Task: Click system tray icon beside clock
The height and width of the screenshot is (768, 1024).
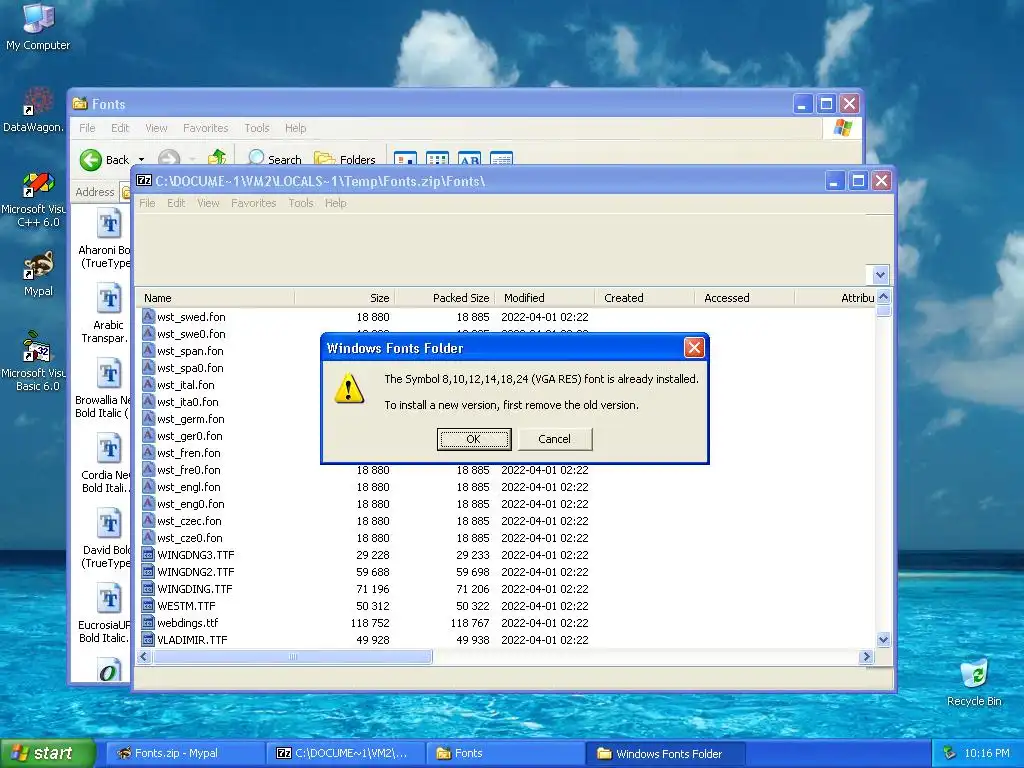Action: (949, 753)
